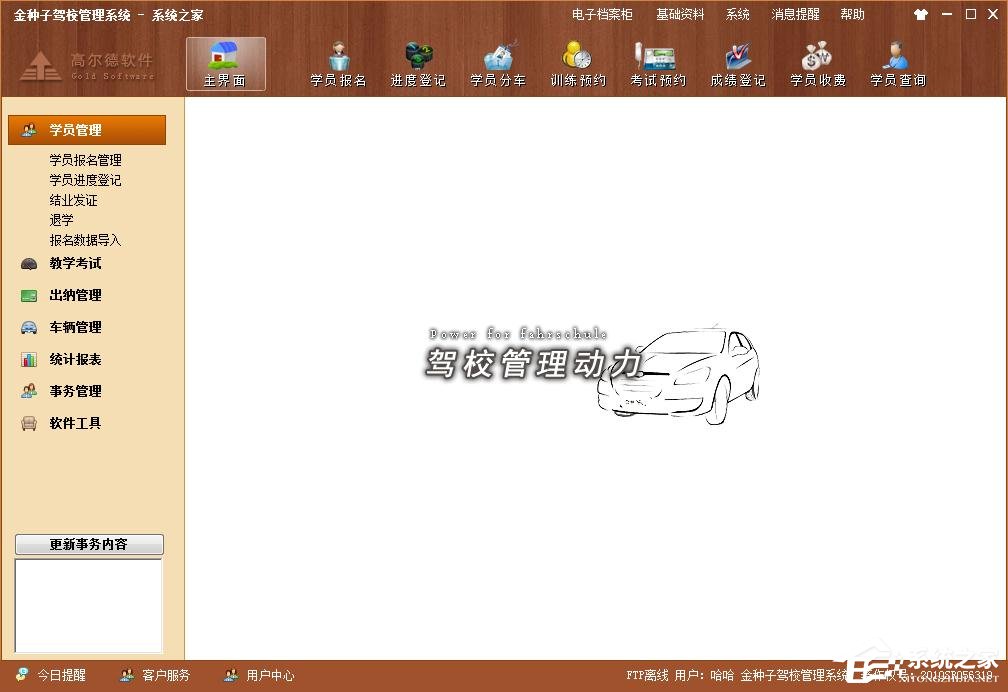The width and height of the screenshot is (1008, 692).
Task: Expand the 出纳管理 sidebar section
Action: (75, 295)
